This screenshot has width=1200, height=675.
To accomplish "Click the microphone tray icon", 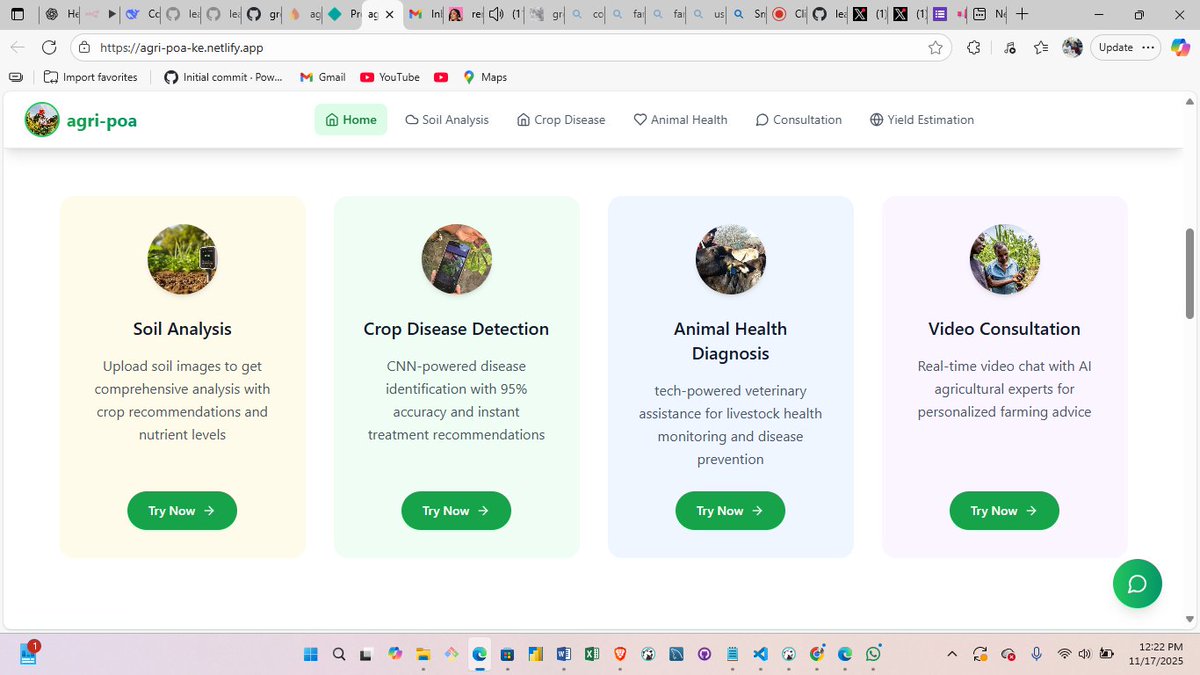I will [1036, 654].
